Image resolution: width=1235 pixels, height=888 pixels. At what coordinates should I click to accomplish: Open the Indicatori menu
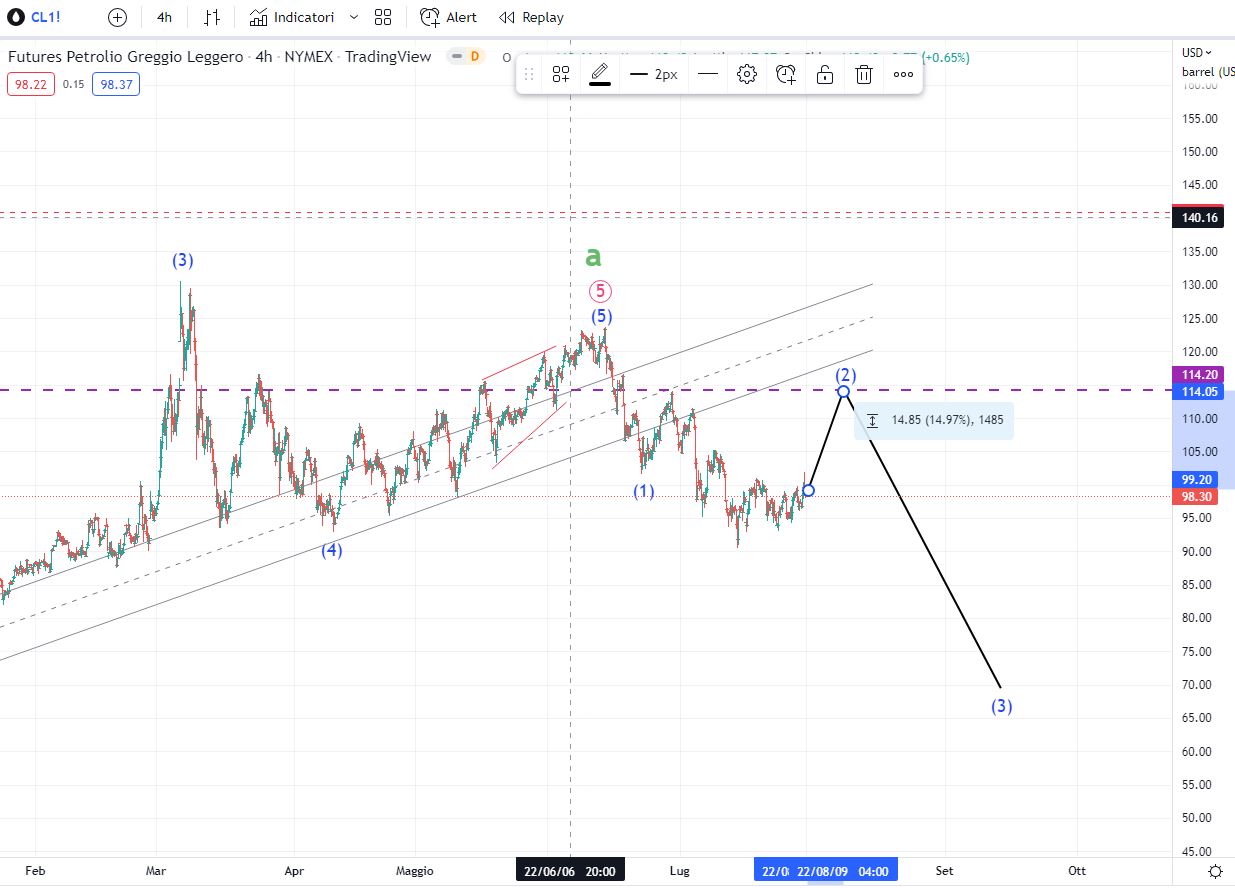point(292,17)
